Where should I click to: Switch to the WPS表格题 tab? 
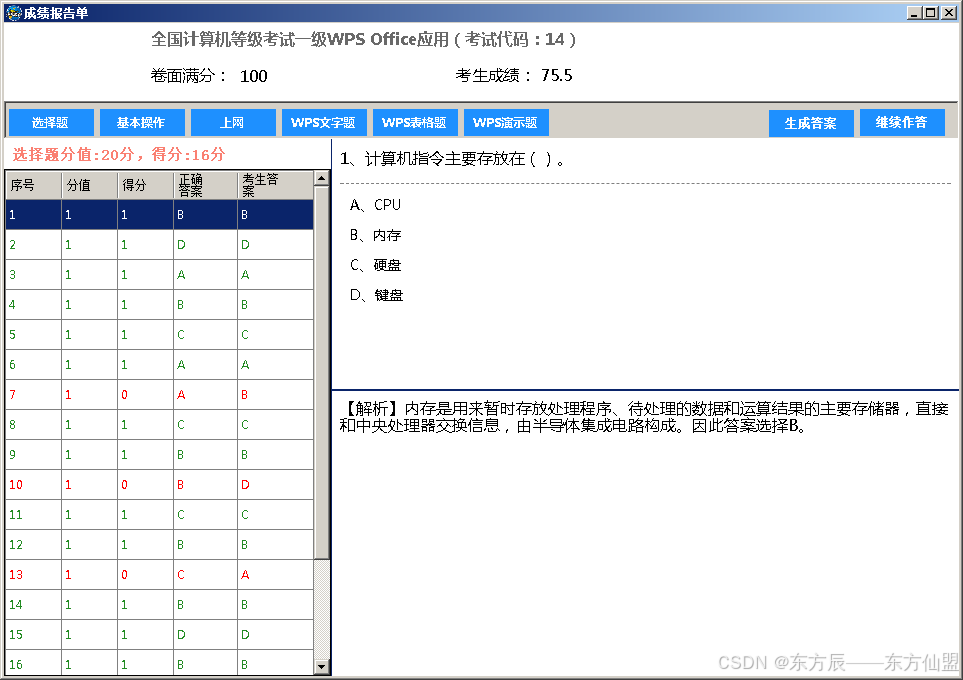point(415,122)
